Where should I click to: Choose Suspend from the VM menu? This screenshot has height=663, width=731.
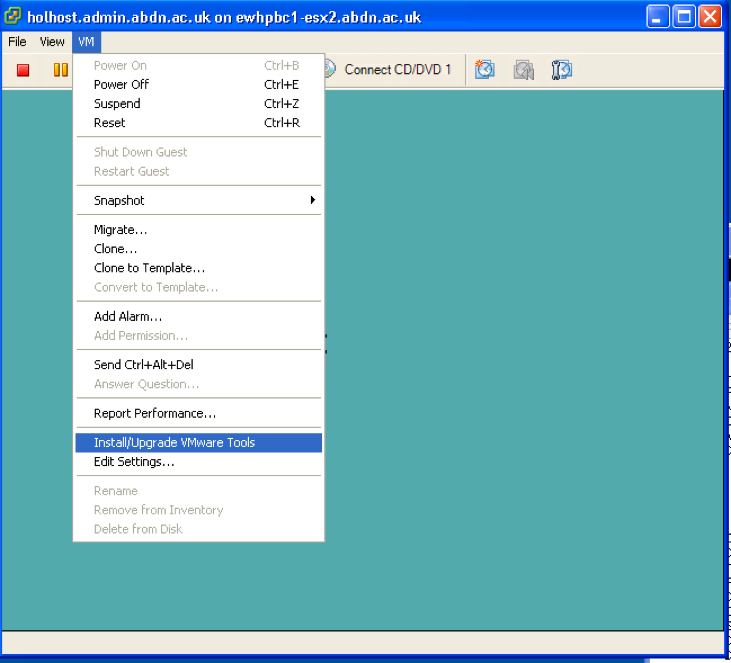[117, 104]
